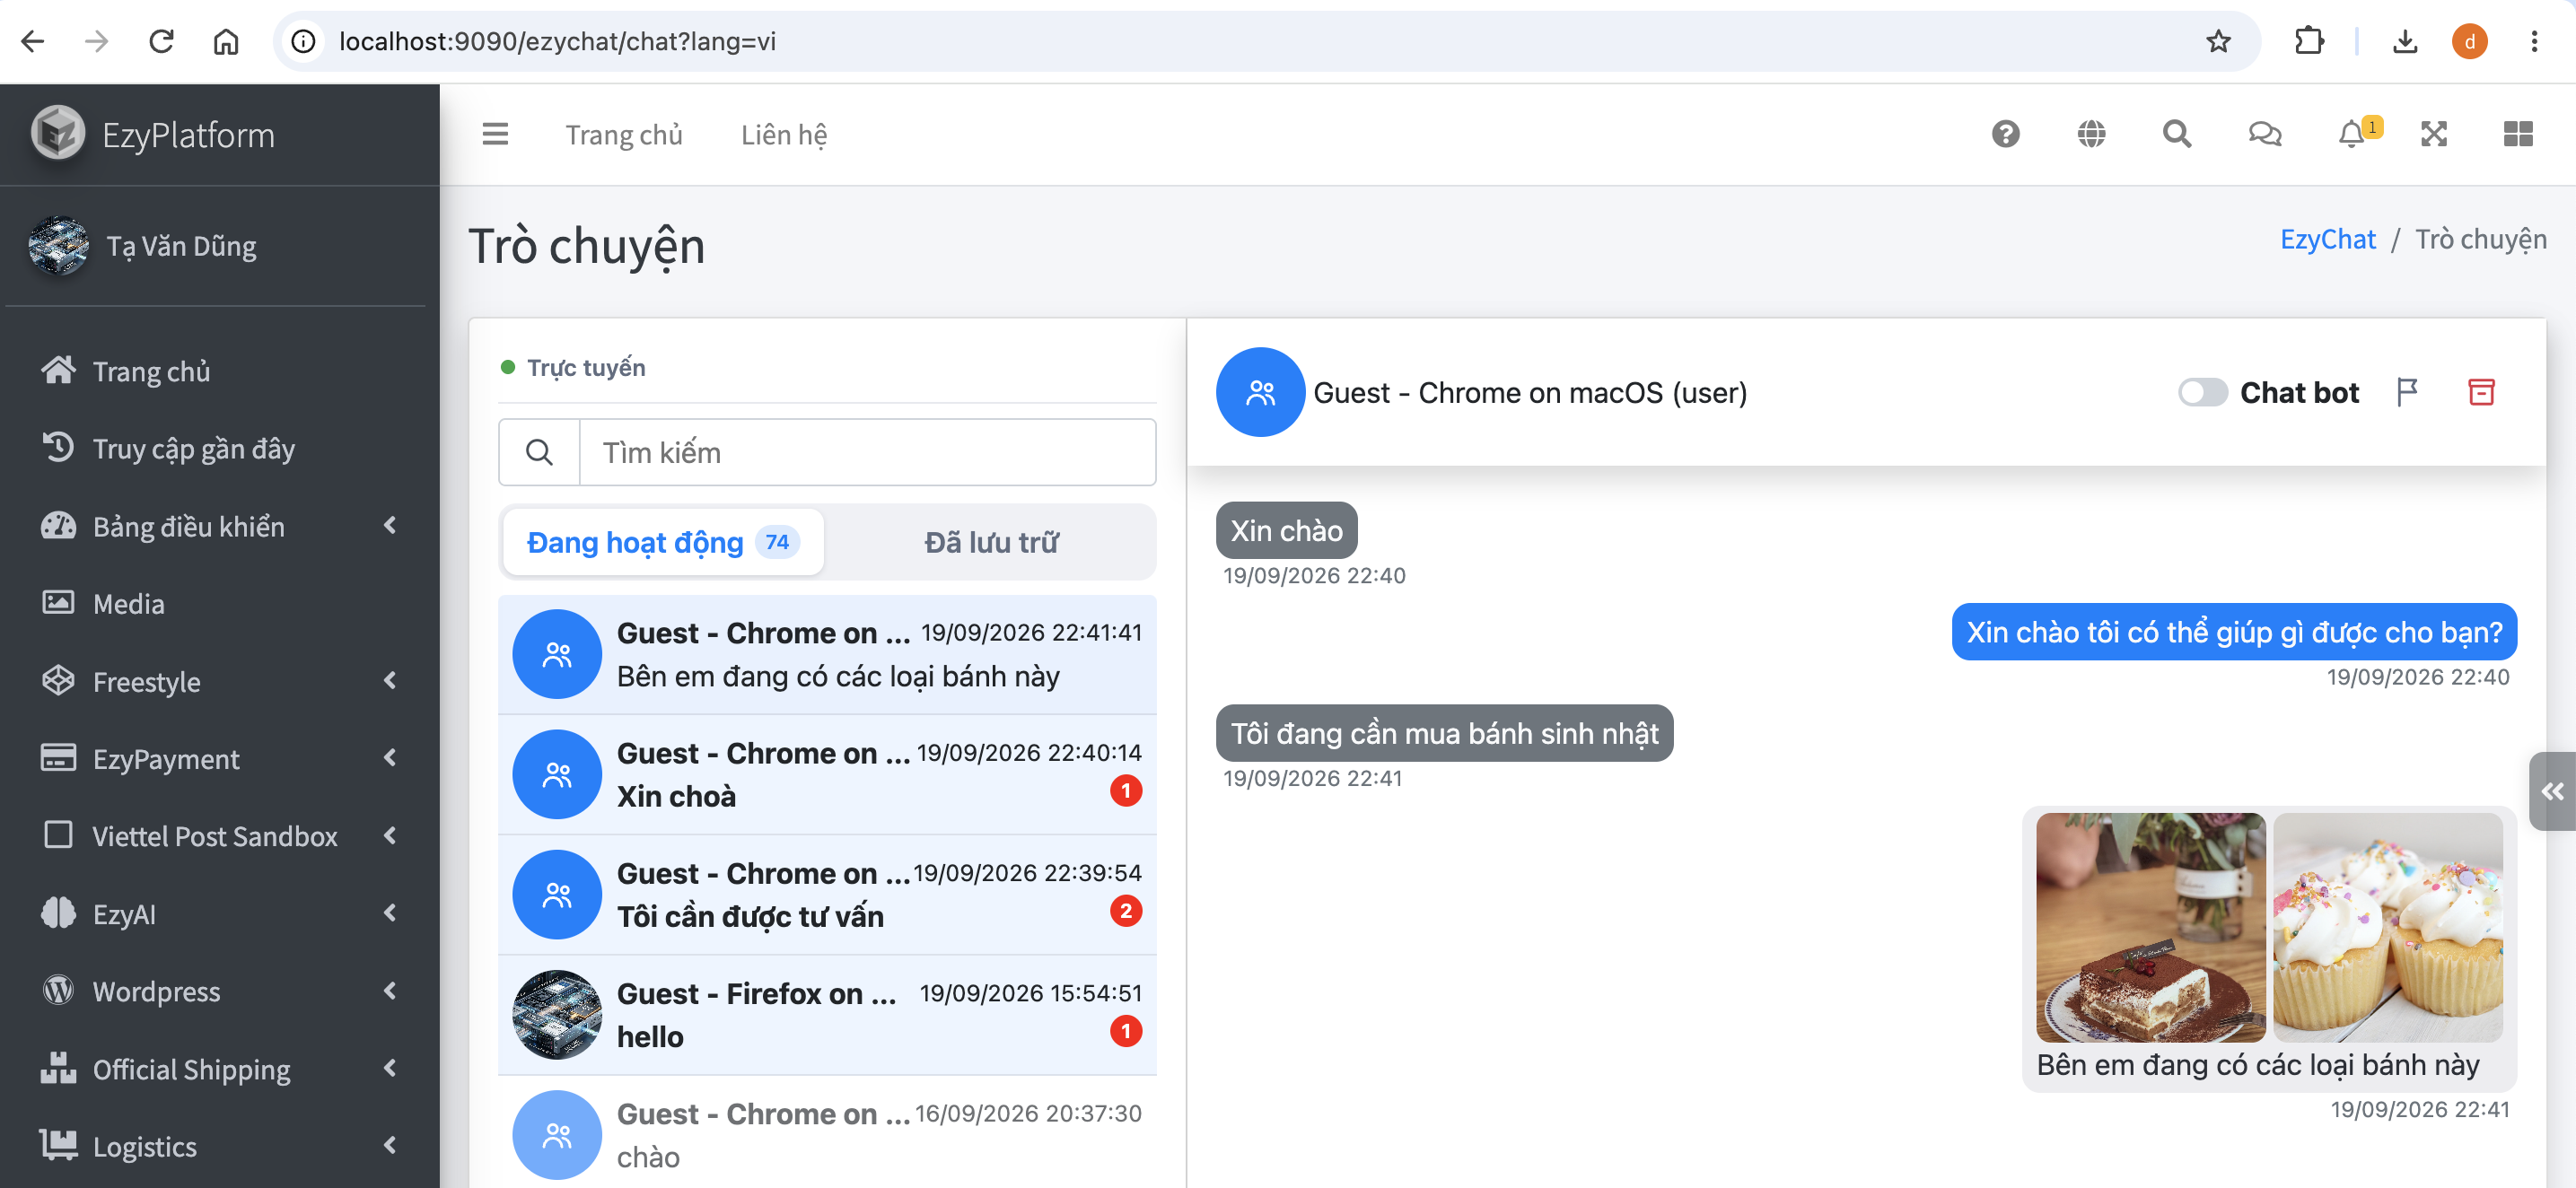This screenshot has width=2576, height=1188.
Task: Expand the double-chevron side panel handle
Action: [2552, 791]
